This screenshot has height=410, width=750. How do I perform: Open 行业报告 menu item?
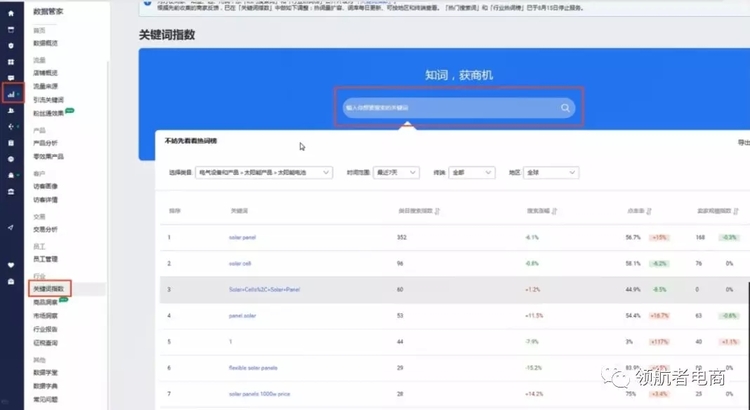click(x=45, y=329)
